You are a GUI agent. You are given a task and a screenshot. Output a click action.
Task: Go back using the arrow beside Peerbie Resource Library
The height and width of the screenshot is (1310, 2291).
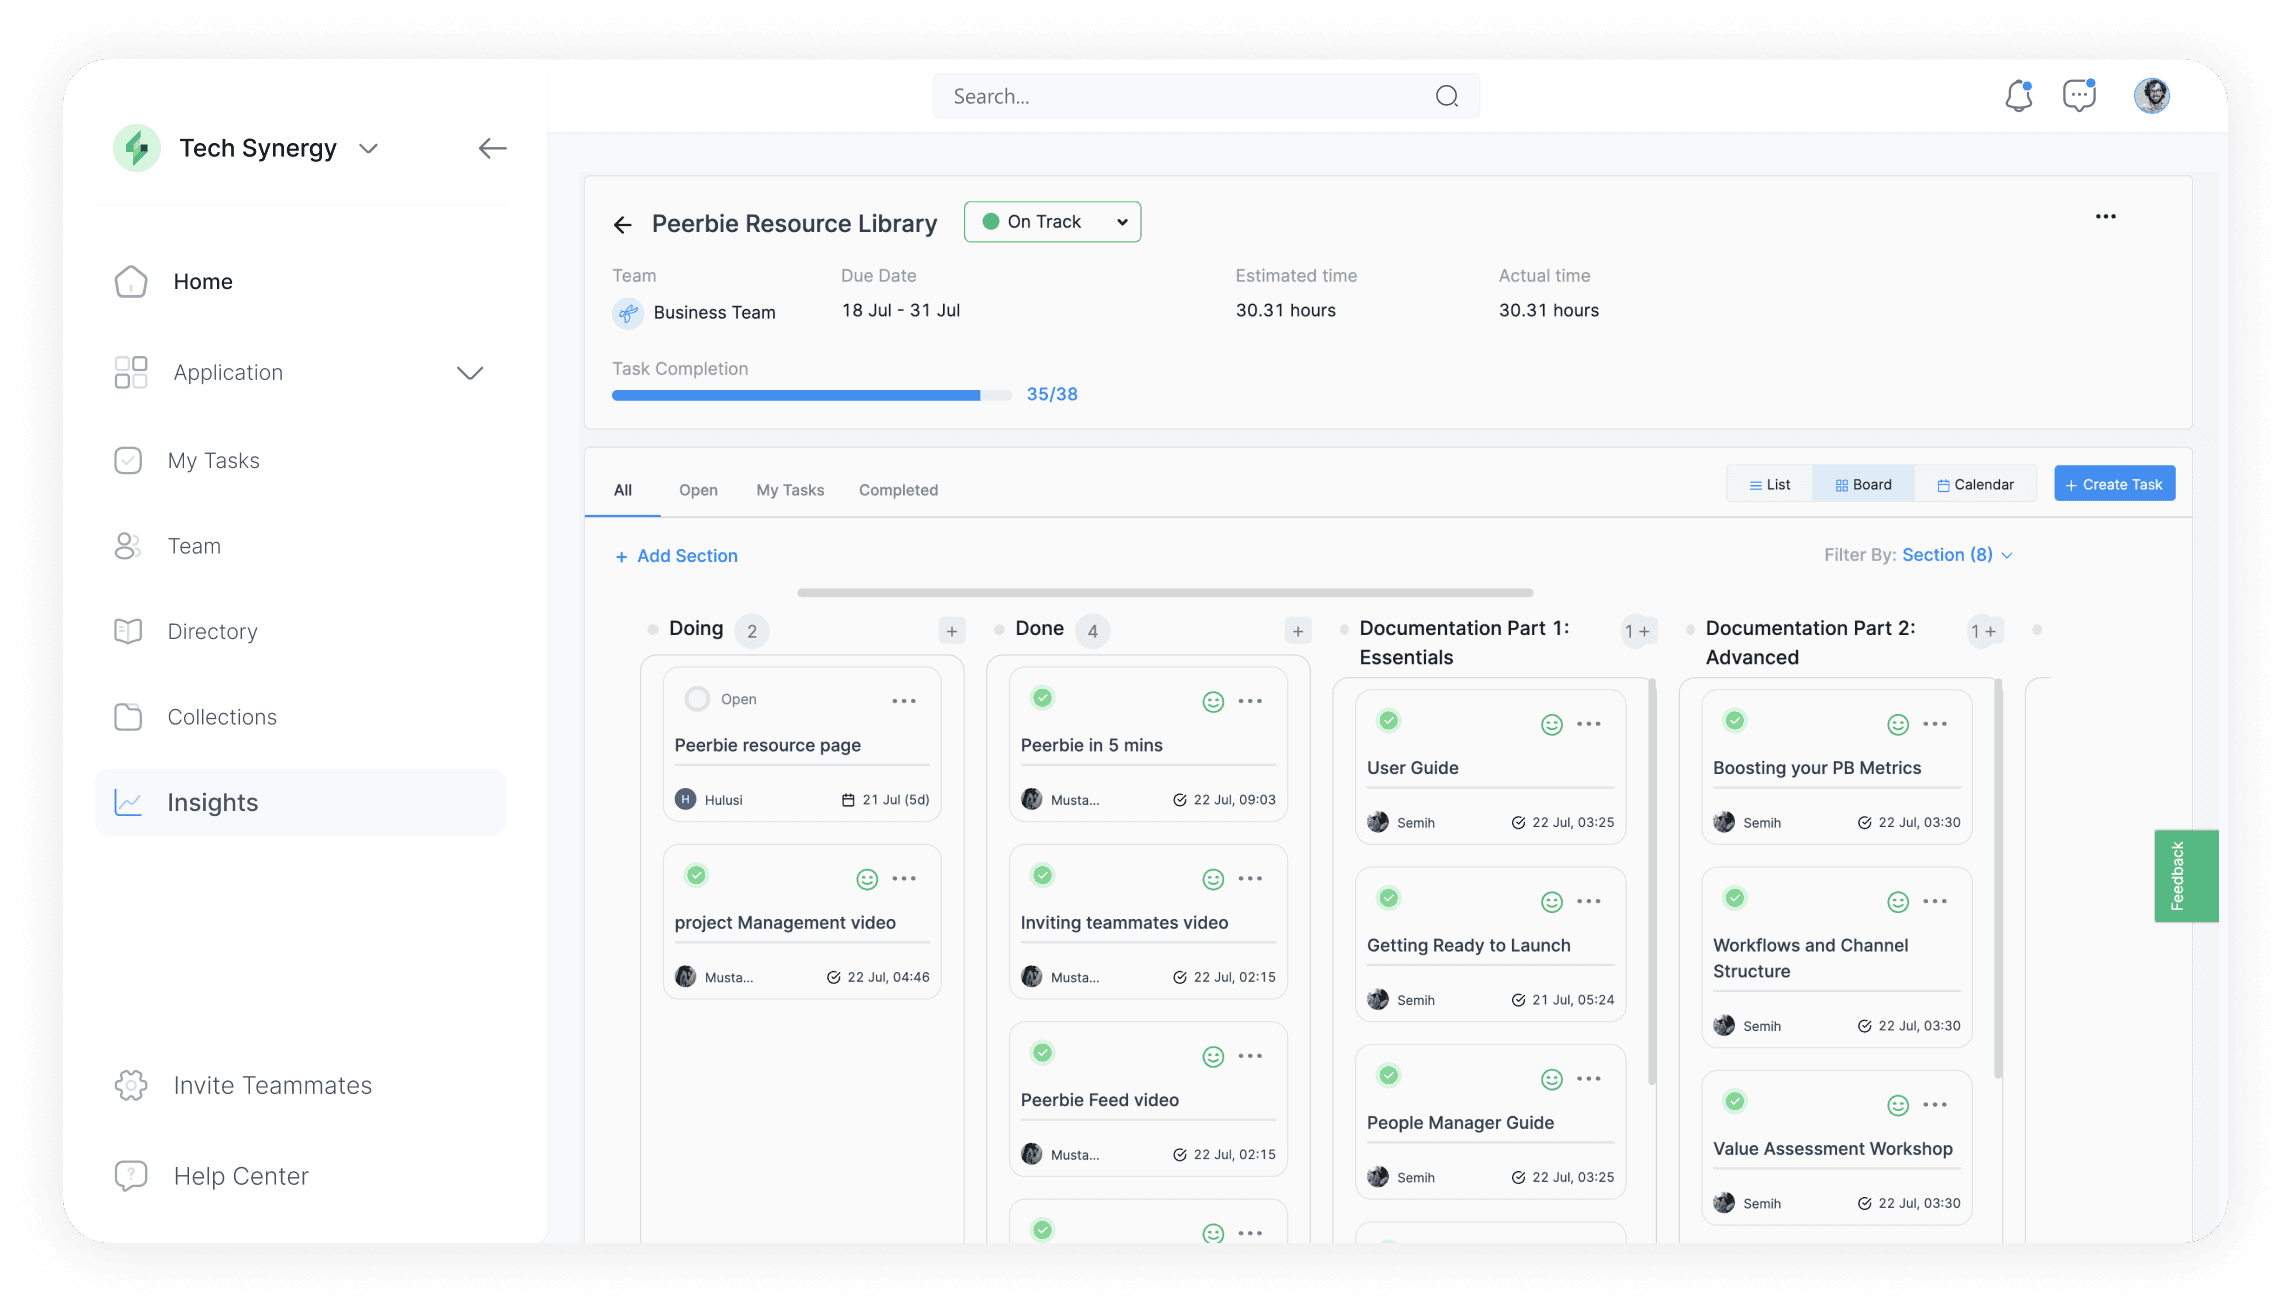point(623,225)
